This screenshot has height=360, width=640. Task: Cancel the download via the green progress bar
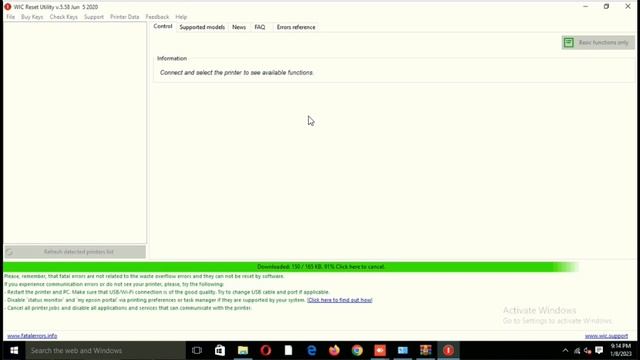click(x=321, y=267)
